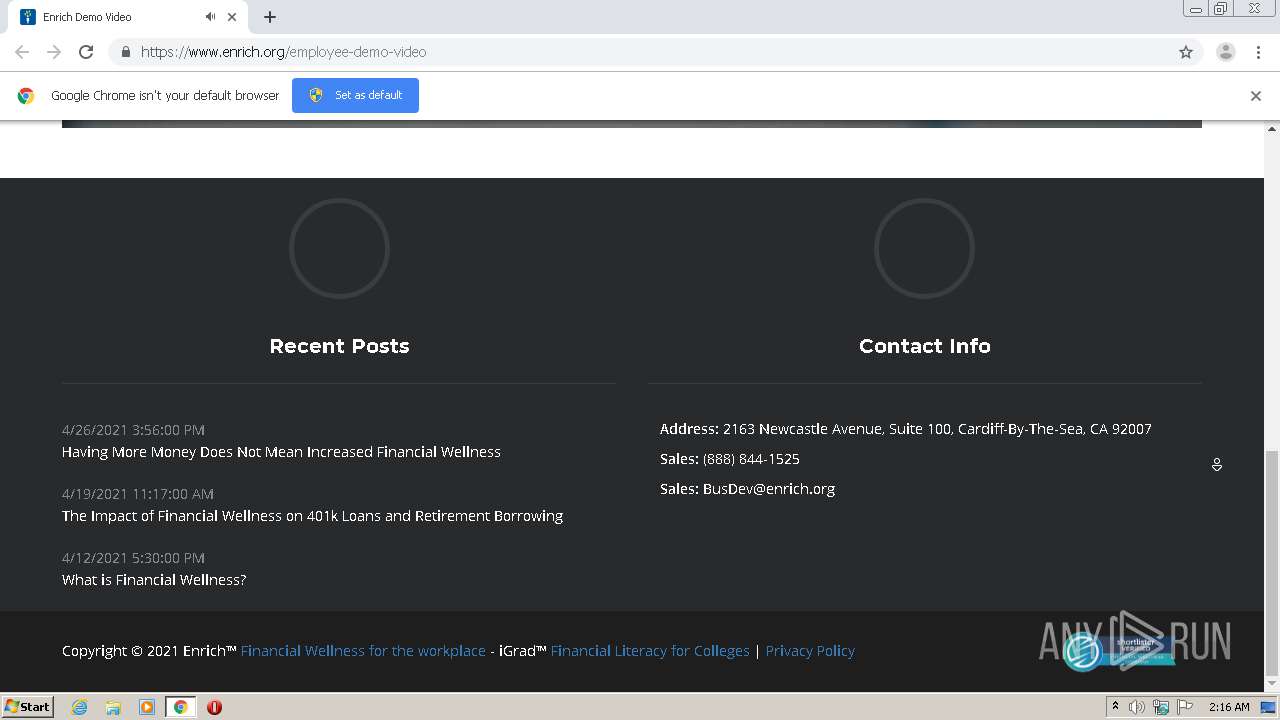1280x720 pixels.
Task: Click the Contact Info heading
Action: [x=925, y=346]
